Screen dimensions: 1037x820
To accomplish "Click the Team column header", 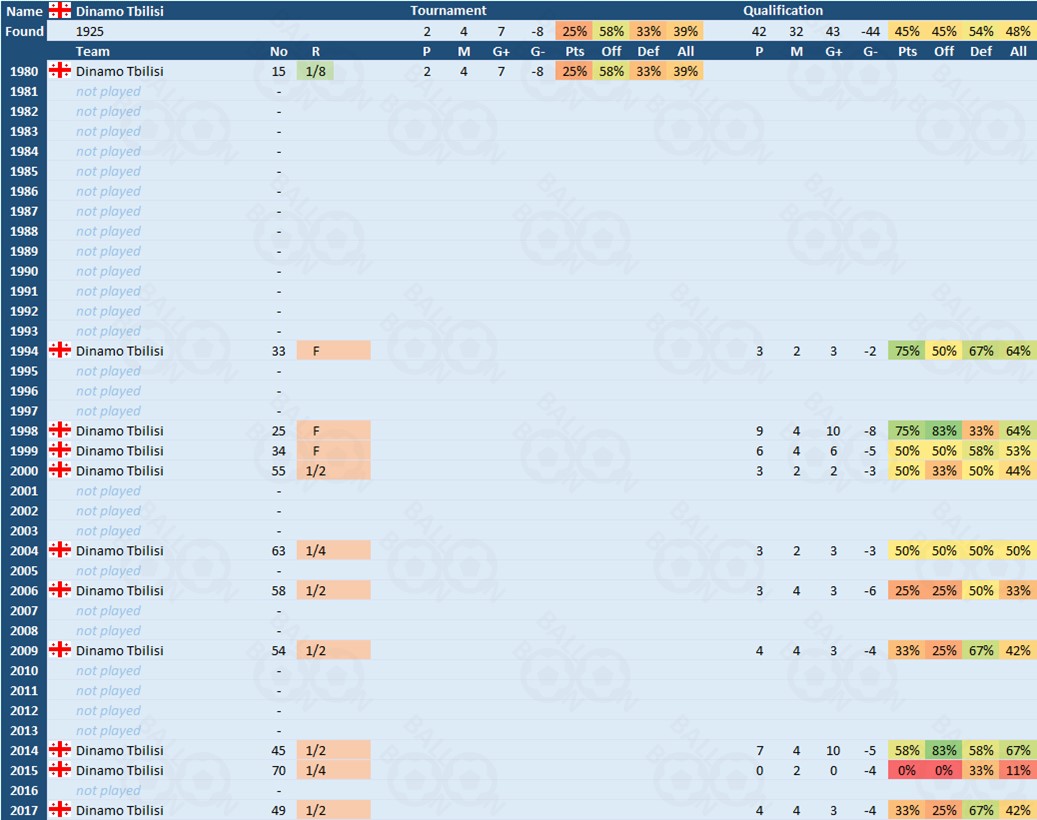I will 93,51.
